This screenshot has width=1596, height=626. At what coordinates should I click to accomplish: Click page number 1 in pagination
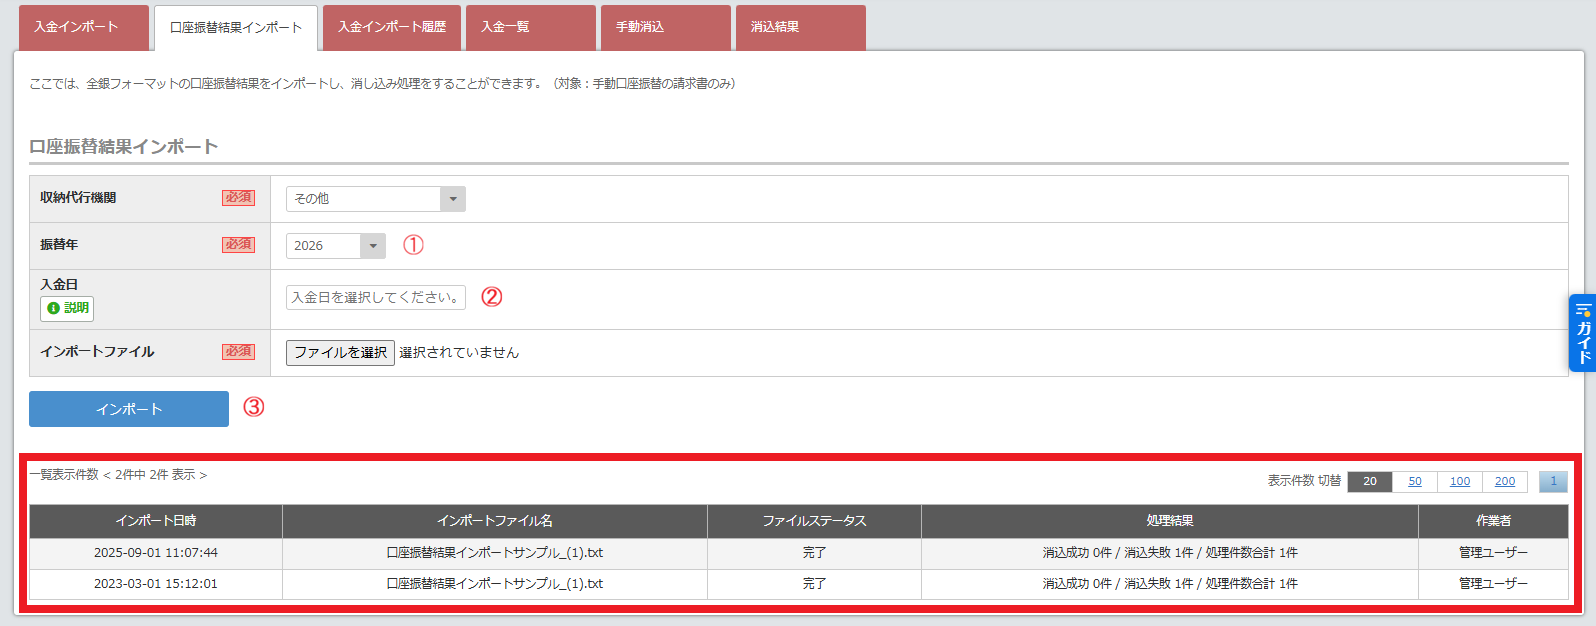pyautogui.click(x=1552, y=482)
